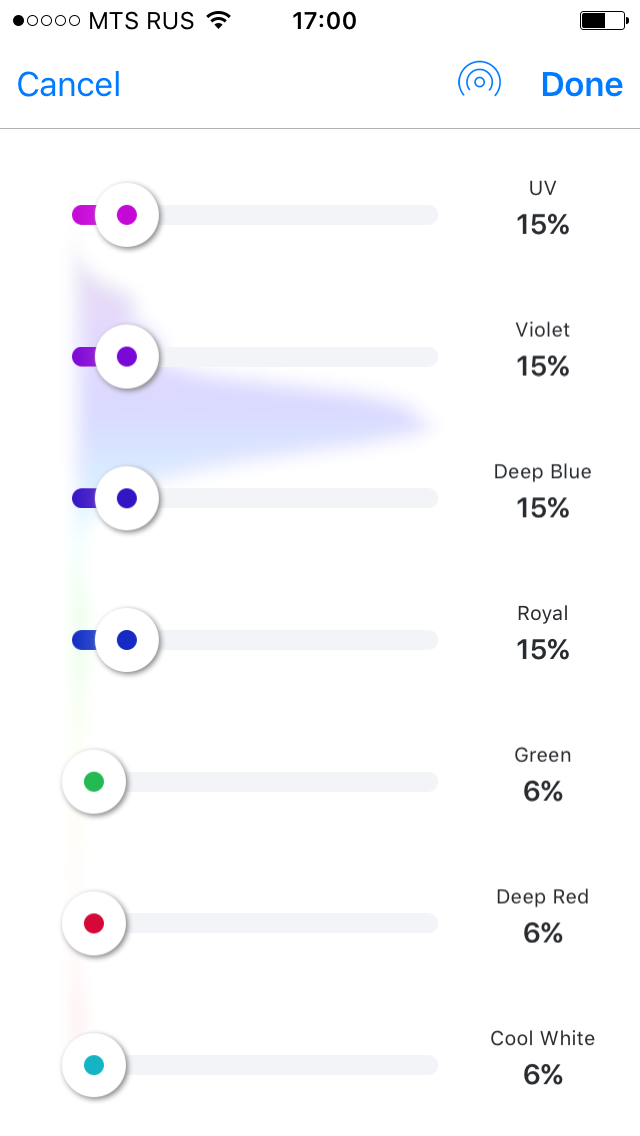
Task: Tap the 17:00 clock in status bar
Action: click(x=324, y=20)
